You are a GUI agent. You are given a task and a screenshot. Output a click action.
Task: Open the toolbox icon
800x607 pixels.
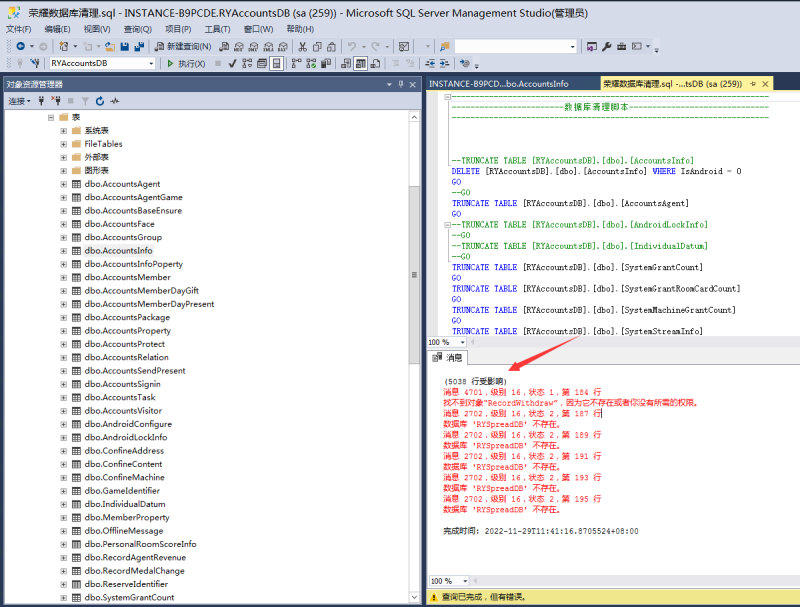[621, 46]
